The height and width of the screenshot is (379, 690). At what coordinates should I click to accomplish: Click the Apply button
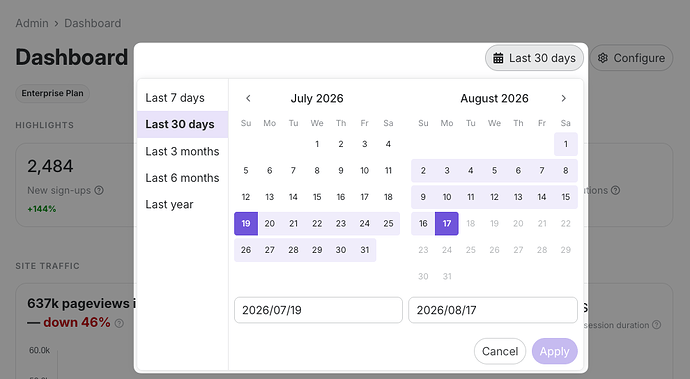click(554, 351)
